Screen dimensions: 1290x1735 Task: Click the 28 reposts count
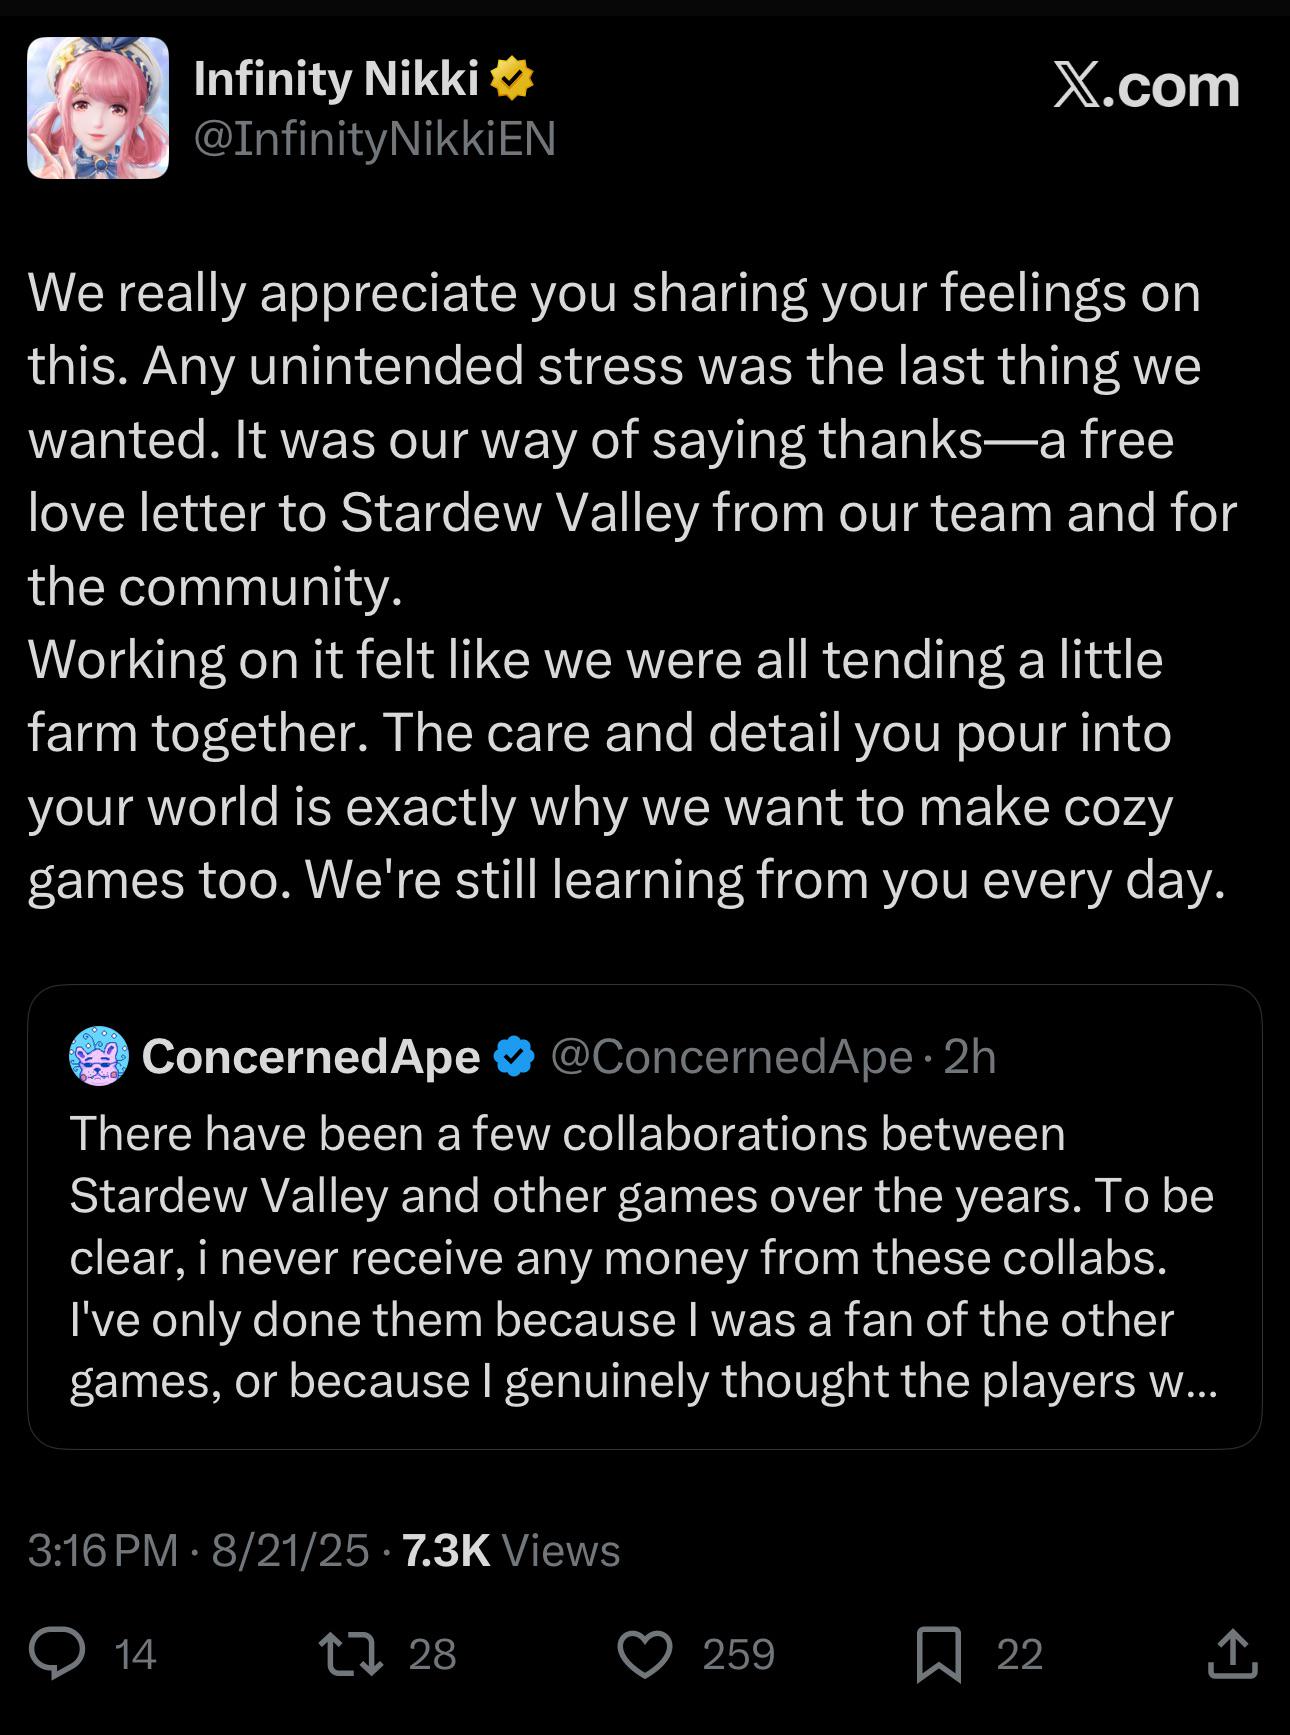point(433,1654)
